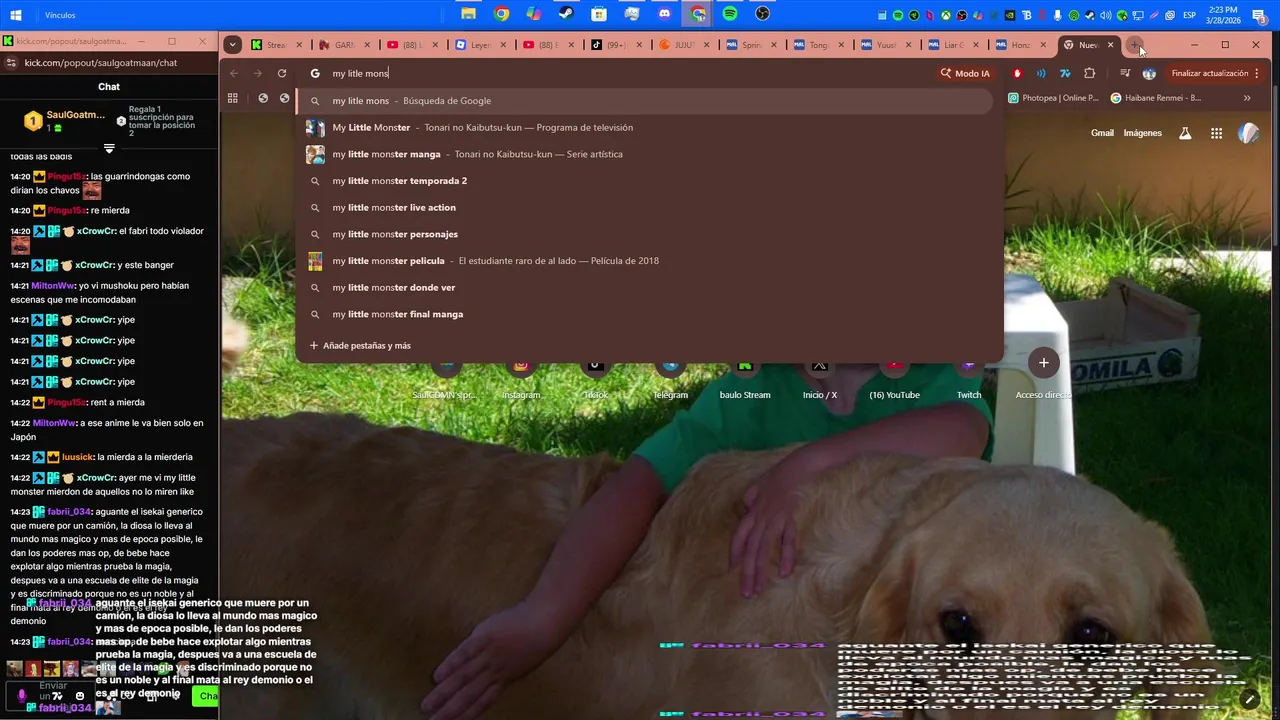Open the Photopea bookmark
Image resolution: width=1280 pixels, height=720 pixels.
tap(1053, 98)
